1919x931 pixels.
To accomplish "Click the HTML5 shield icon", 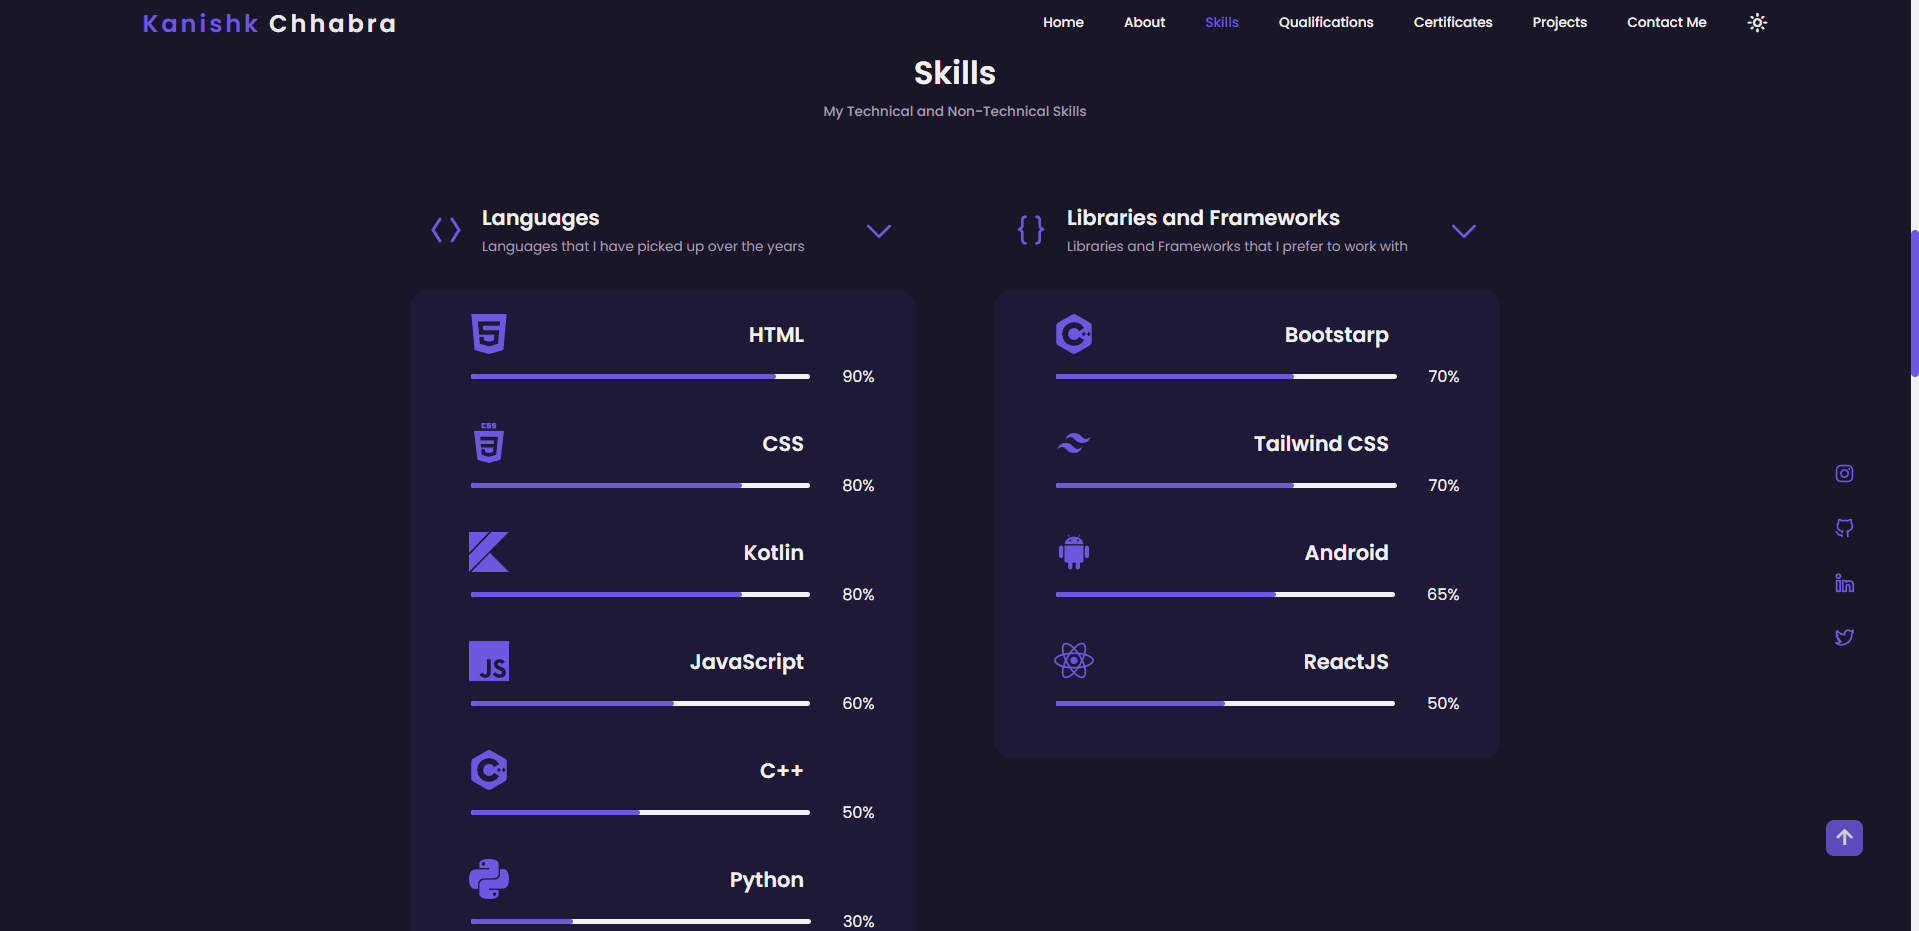I will click(x=489, y=333).
